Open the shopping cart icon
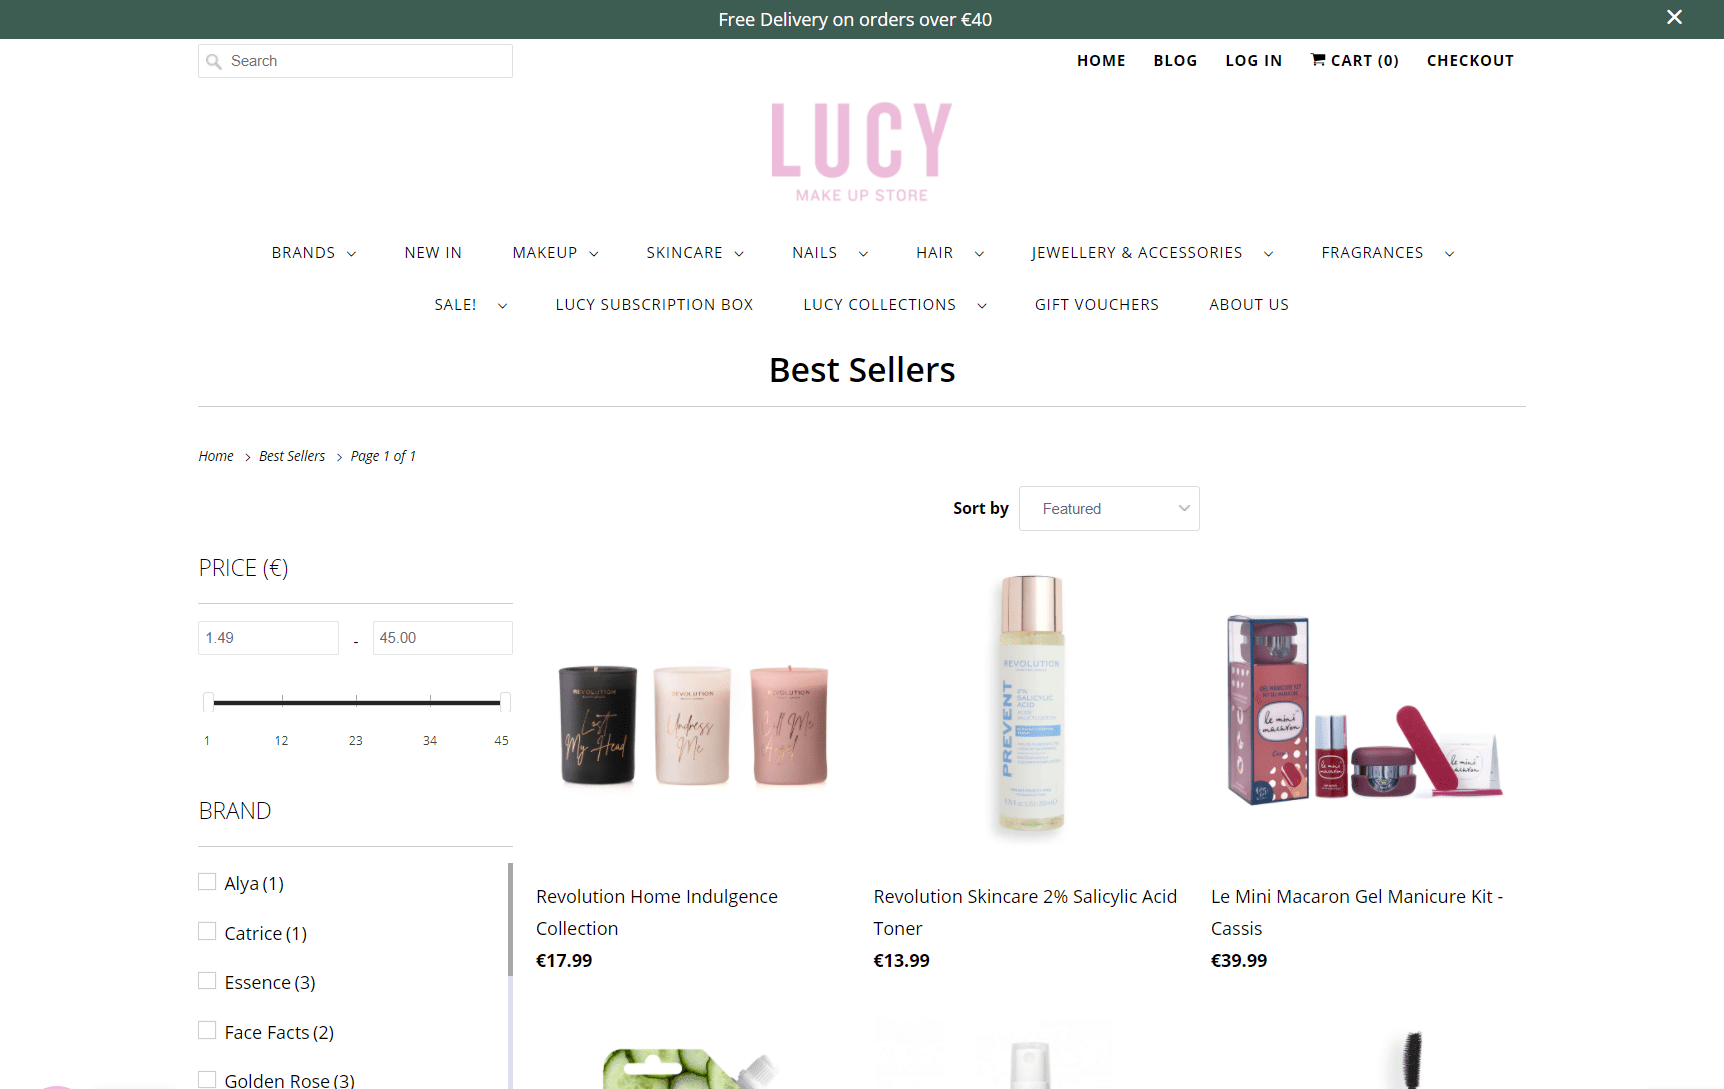The height and width of the screenshot is (1089, 1724). tap(1318, 60)
